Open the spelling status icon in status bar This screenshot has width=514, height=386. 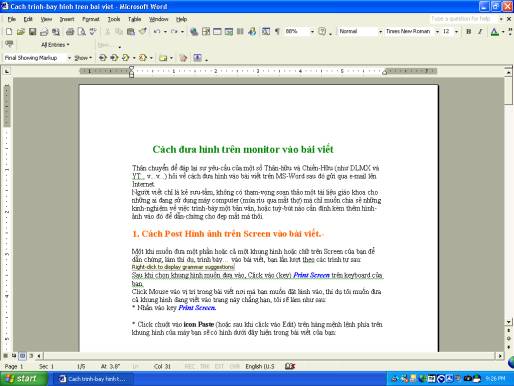290,366
